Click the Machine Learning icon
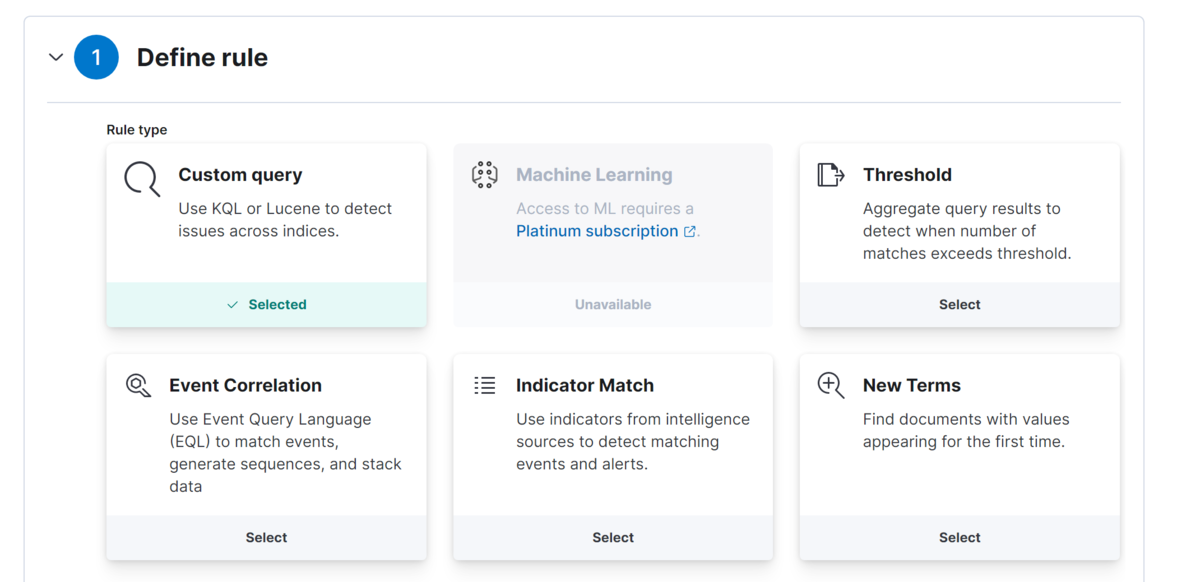 pos(485,175)
